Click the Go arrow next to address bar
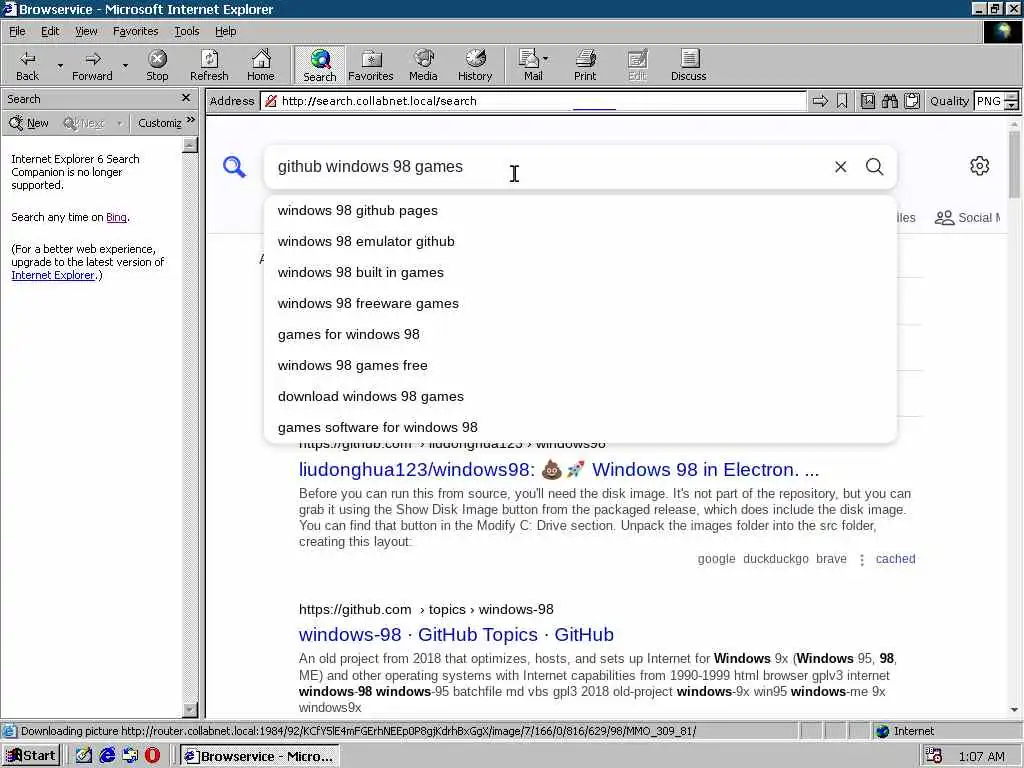Image resolution: width=1024 pixels, height=768 pixels. 820,101
